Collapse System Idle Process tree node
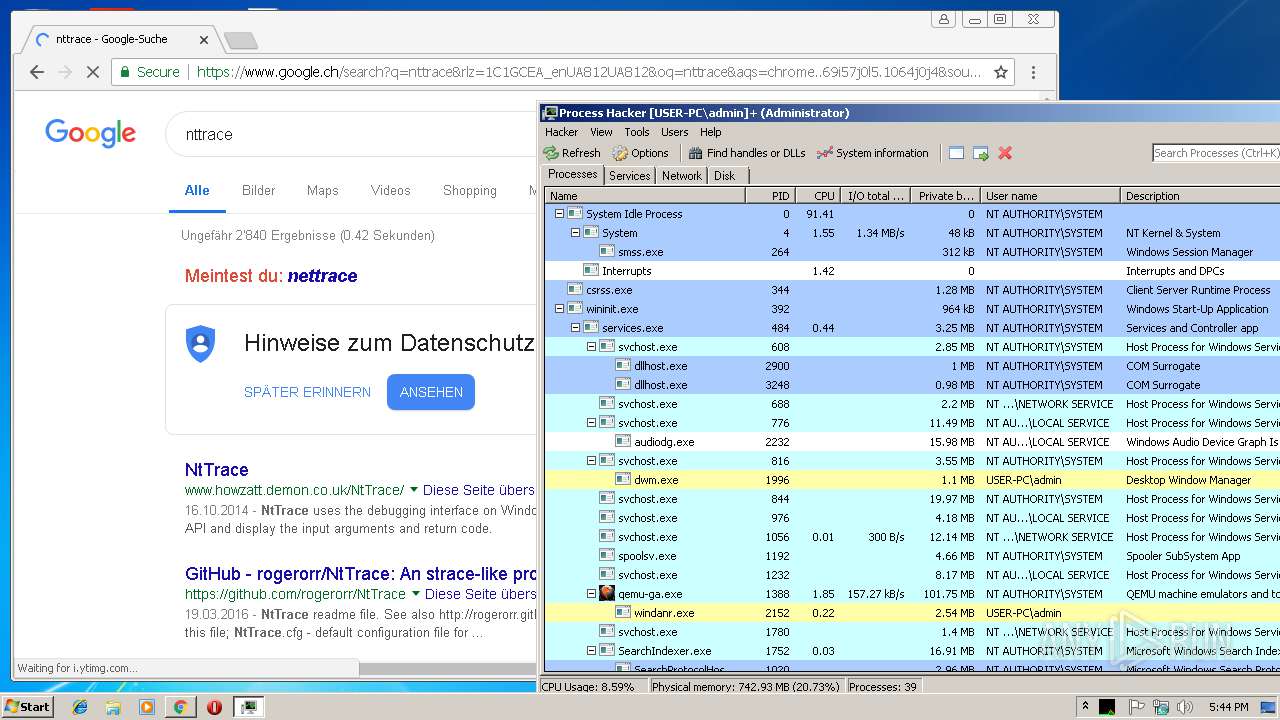 click(559, 214)
